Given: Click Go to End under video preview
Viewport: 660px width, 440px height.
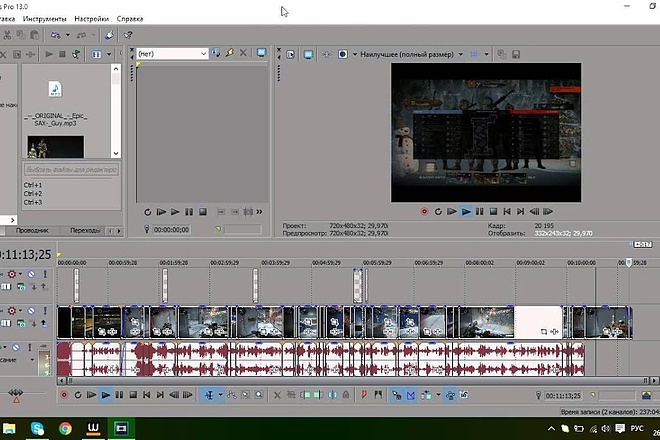Looking at the screenshot, I should pyautogui.click(x=520, y=211).
